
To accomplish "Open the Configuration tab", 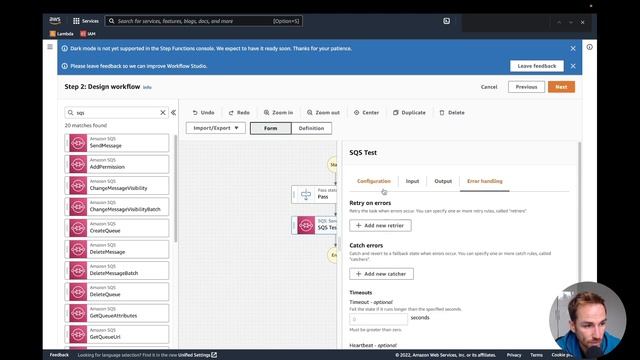I will (x=374, y=181).
